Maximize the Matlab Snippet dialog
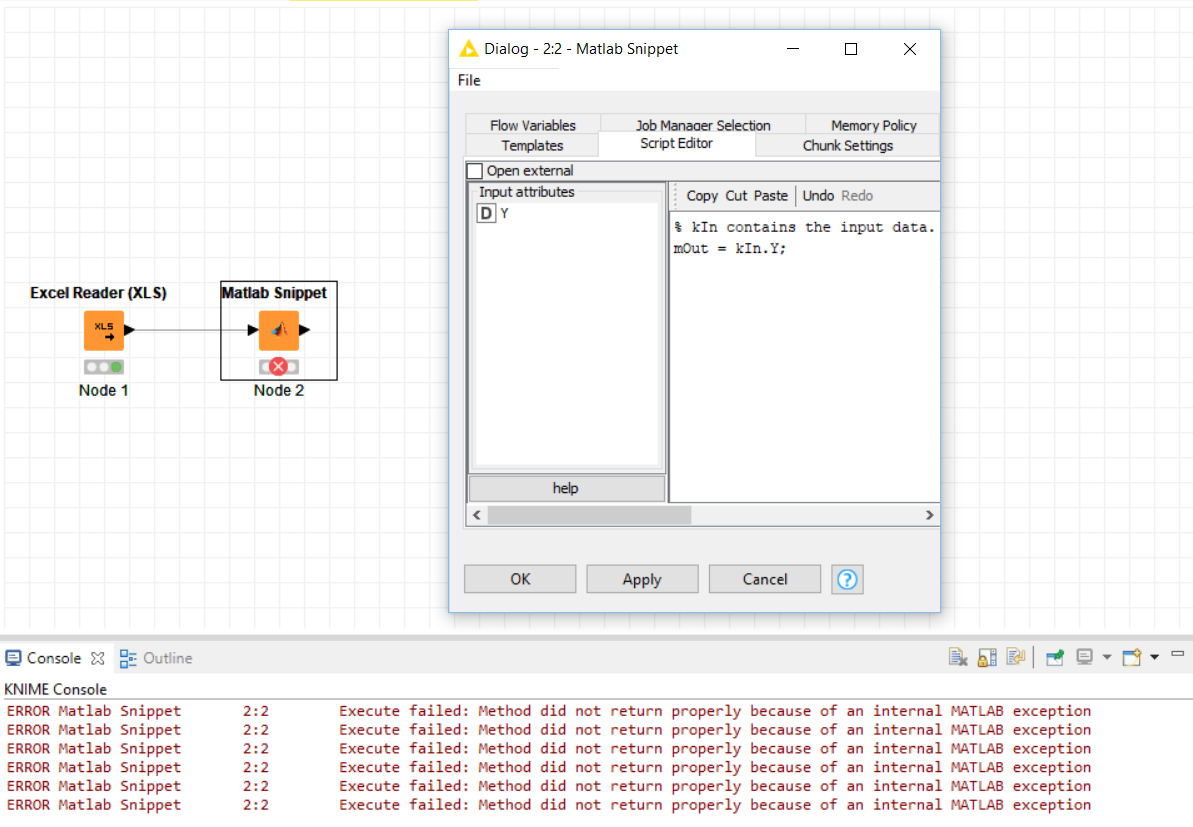This screenshot has width=1193, height=827. click(x=851, y=49)
